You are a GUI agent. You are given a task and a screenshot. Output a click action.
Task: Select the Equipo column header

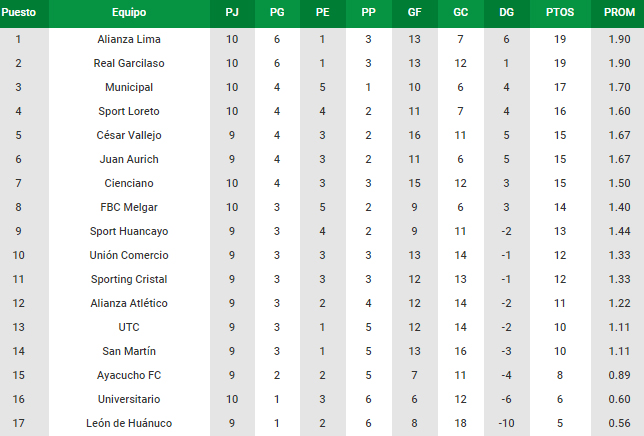pyautogui.click(x=129, y=12)
